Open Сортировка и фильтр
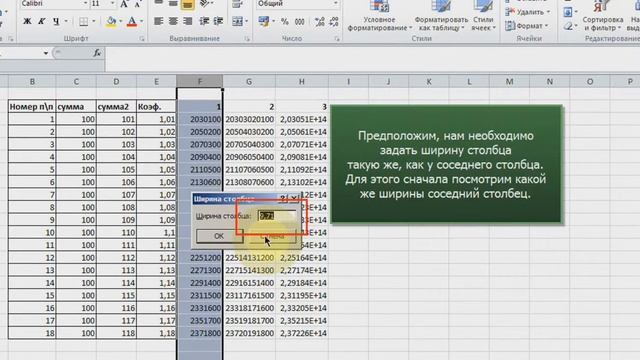Image resolution: width=640 pixels, height=360 pixels. (602, 16)
